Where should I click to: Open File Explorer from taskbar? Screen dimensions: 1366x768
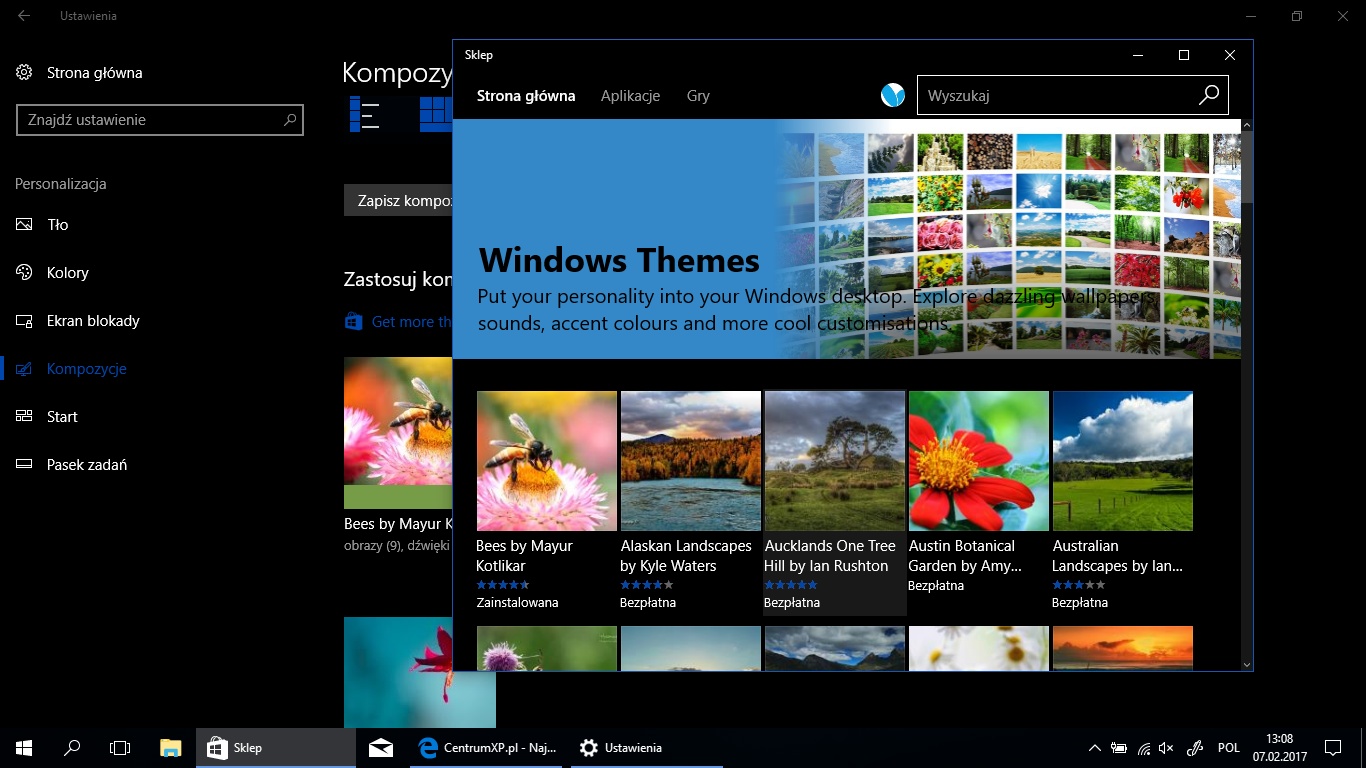pyautogui.click(x=171, y=747)
